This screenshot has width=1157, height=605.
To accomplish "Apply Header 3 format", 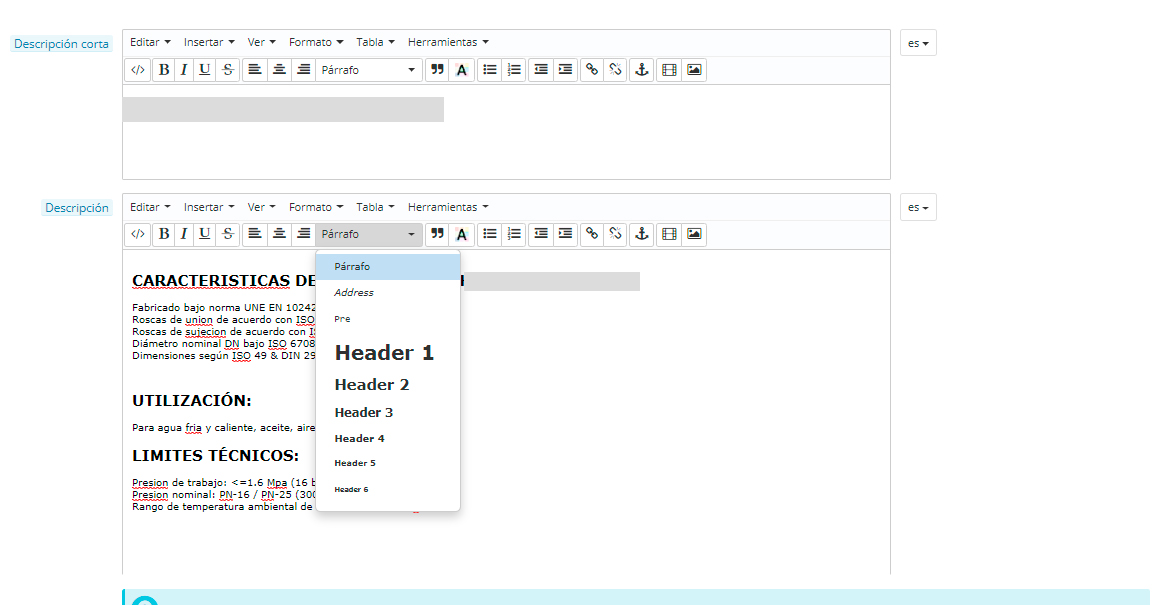I will 388,412.
